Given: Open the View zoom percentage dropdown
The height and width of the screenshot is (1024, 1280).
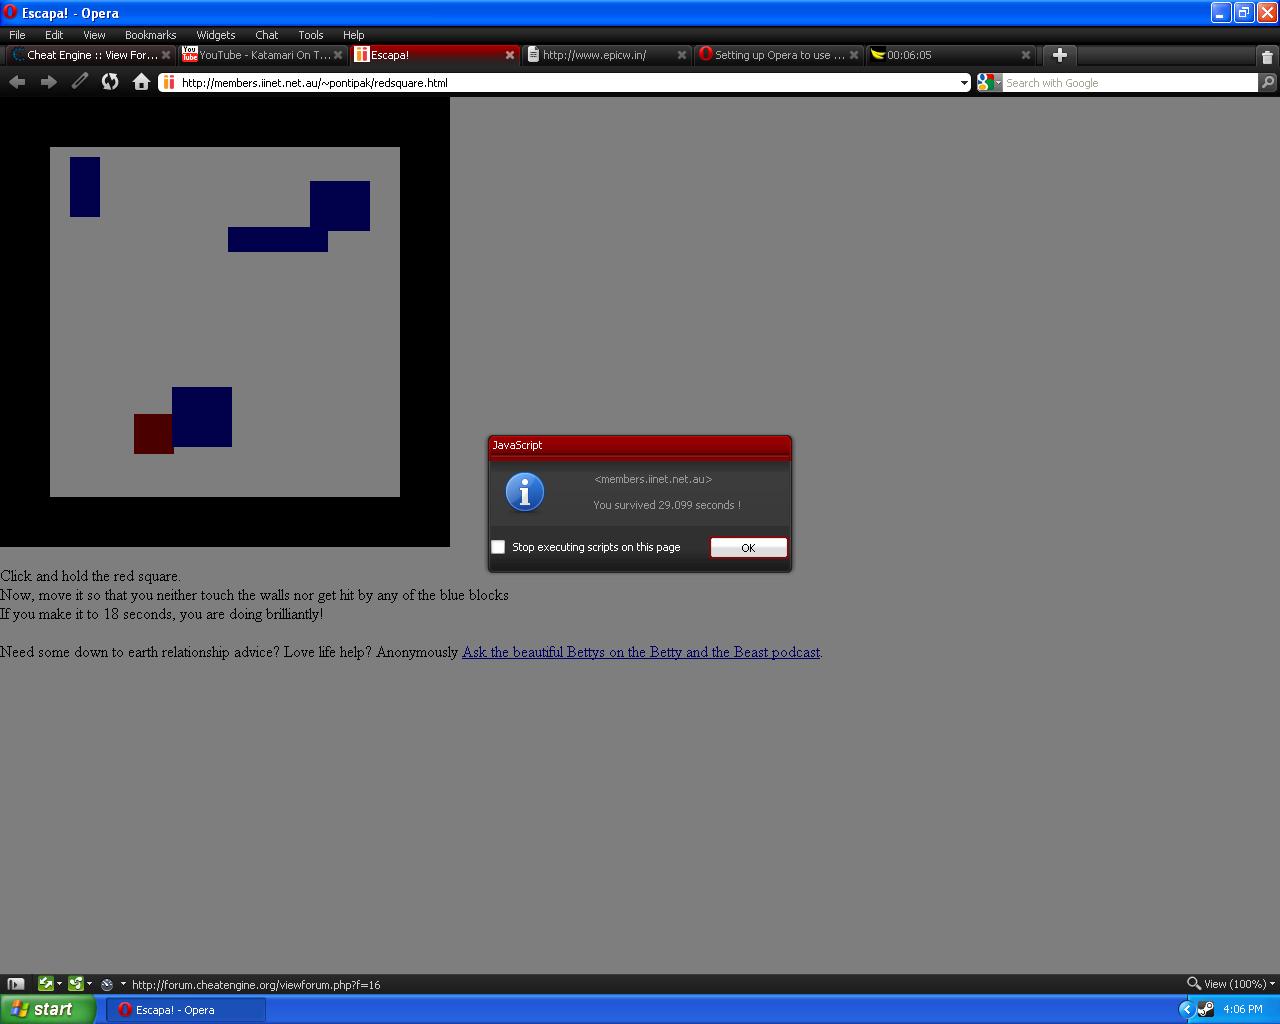Looking at the screenshot, I should (1227, 984).
